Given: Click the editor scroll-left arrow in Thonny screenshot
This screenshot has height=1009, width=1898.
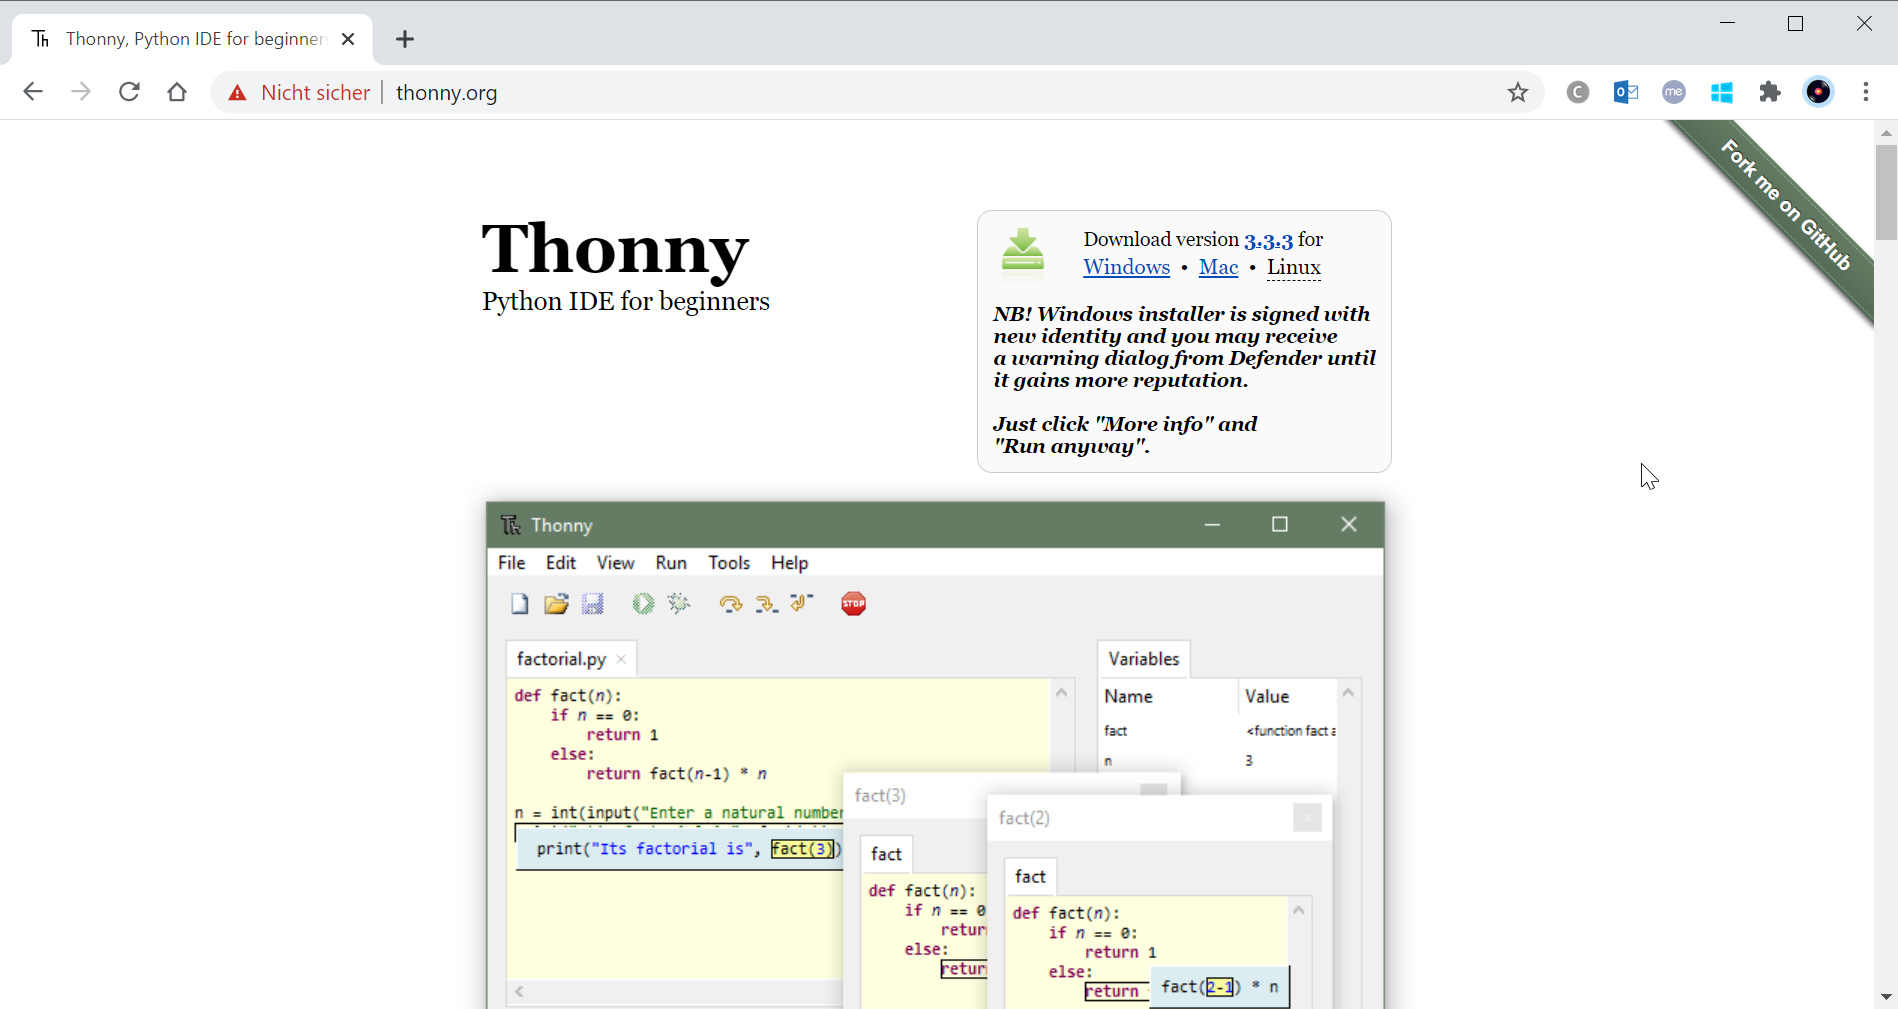Looking at the screenshot, I should pos(519,991).
